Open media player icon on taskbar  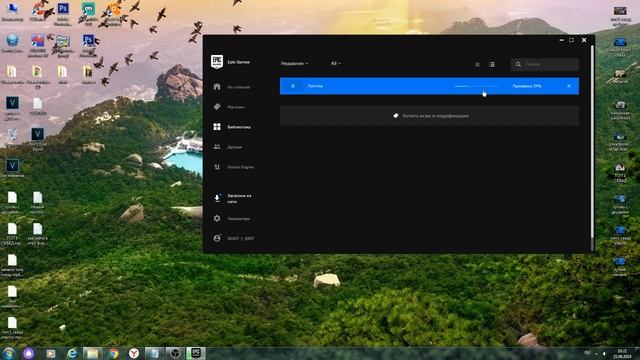[x=51, y=353]
